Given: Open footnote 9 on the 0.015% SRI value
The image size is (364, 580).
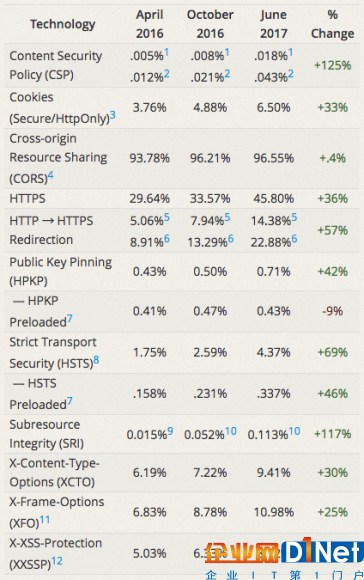Looking at the screenshot, I should pyautogui.click(x=170, y=431).
